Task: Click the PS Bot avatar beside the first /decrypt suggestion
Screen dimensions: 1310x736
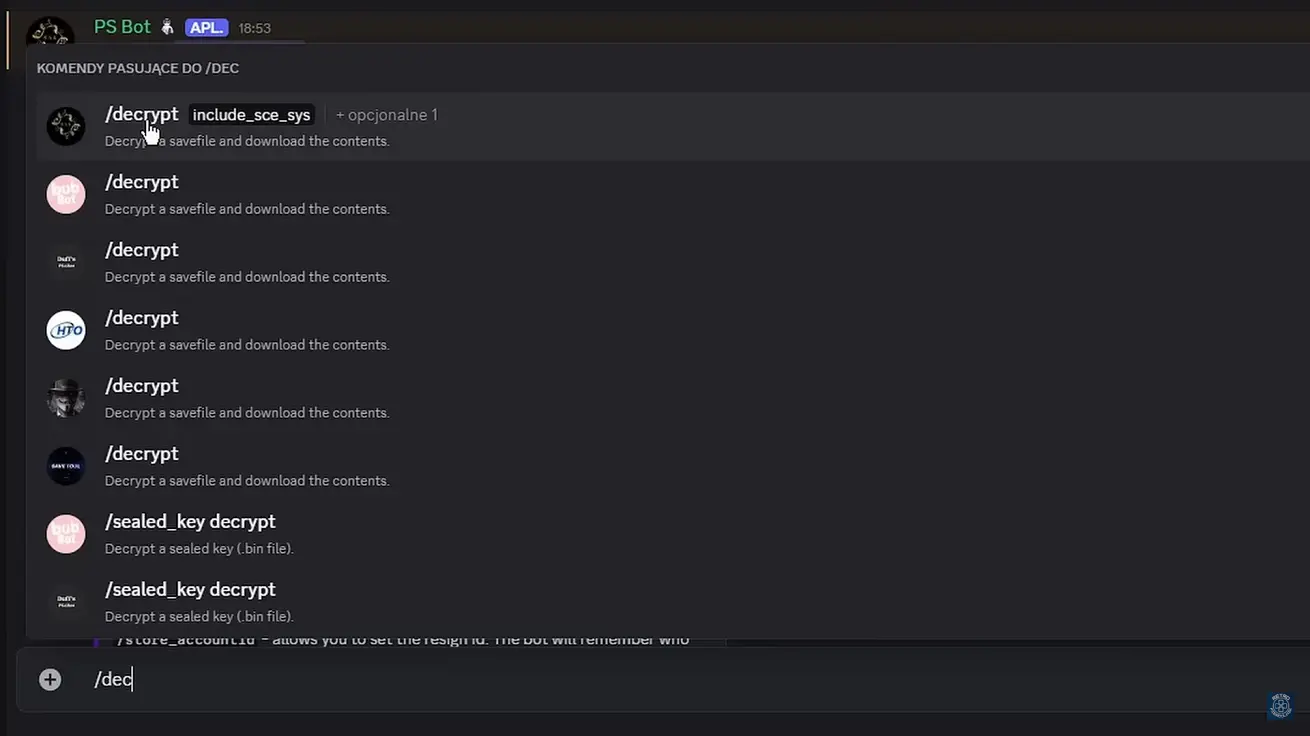Action: click(x=65, y=125)
